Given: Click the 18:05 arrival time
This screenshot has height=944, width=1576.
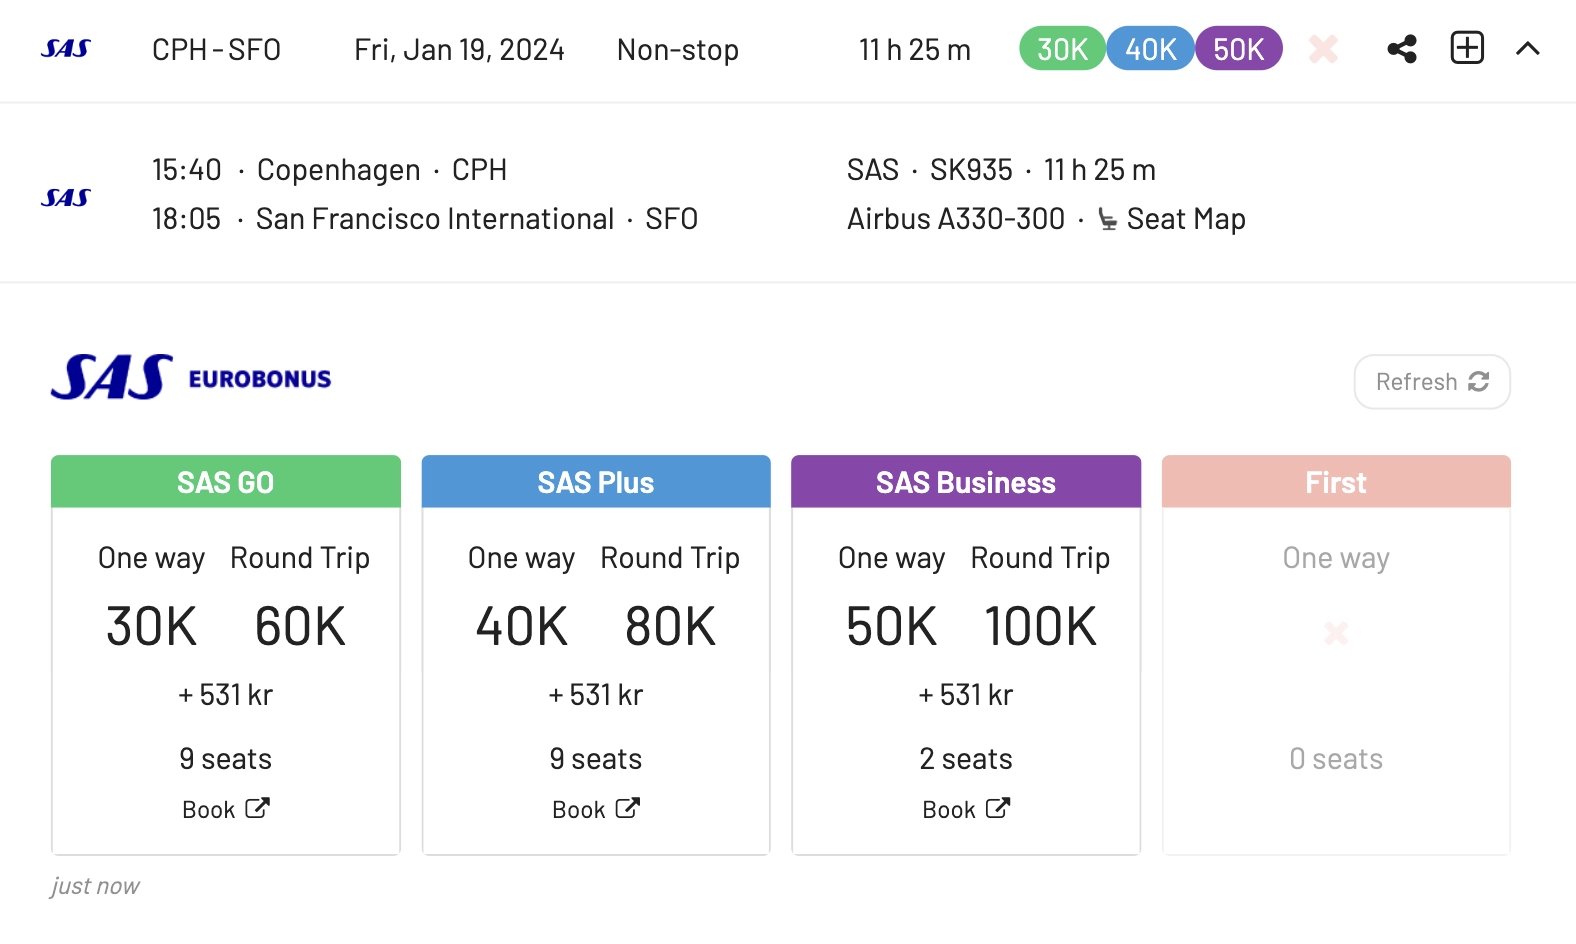Looking at the screenshot, I should [187, 219].
